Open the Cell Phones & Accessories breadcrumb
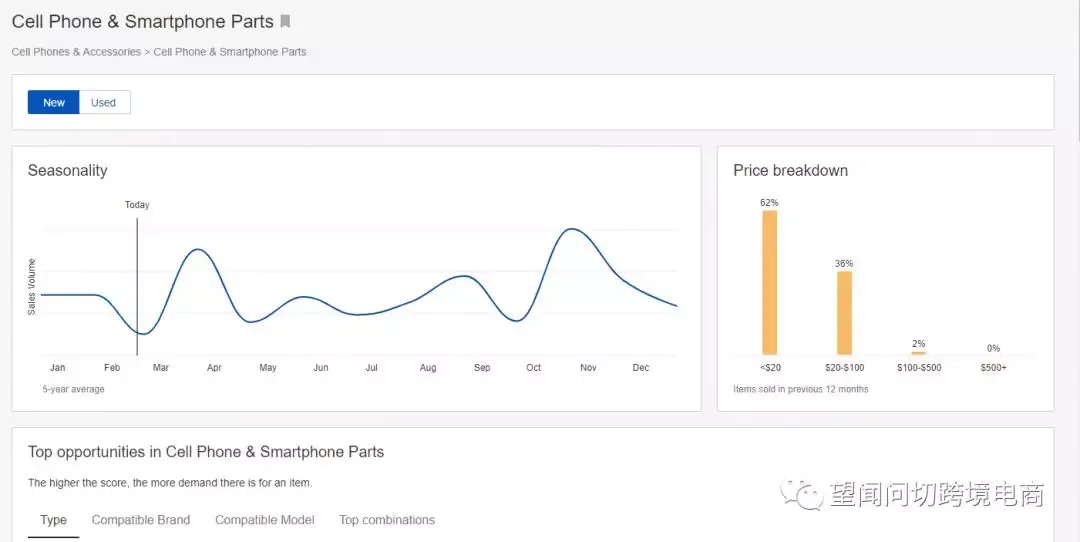 point(76,52)
